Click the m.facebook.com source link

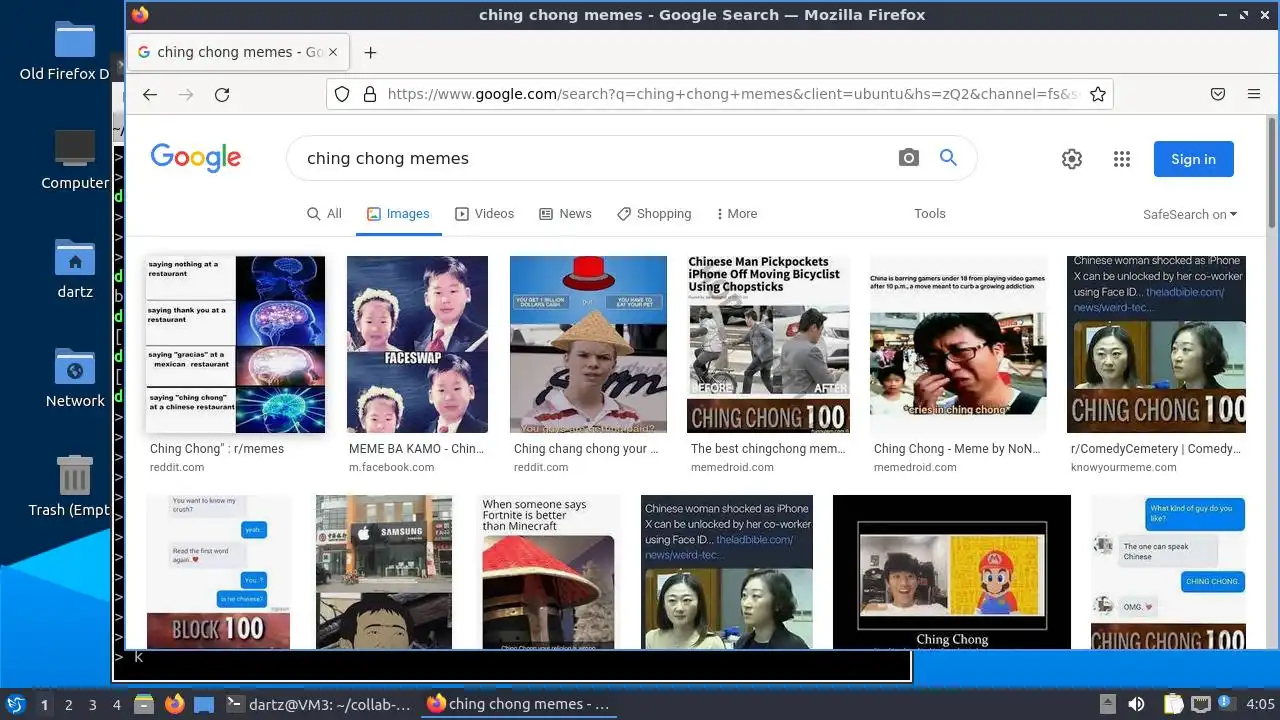pyautogui.click(x=391, y=467)
